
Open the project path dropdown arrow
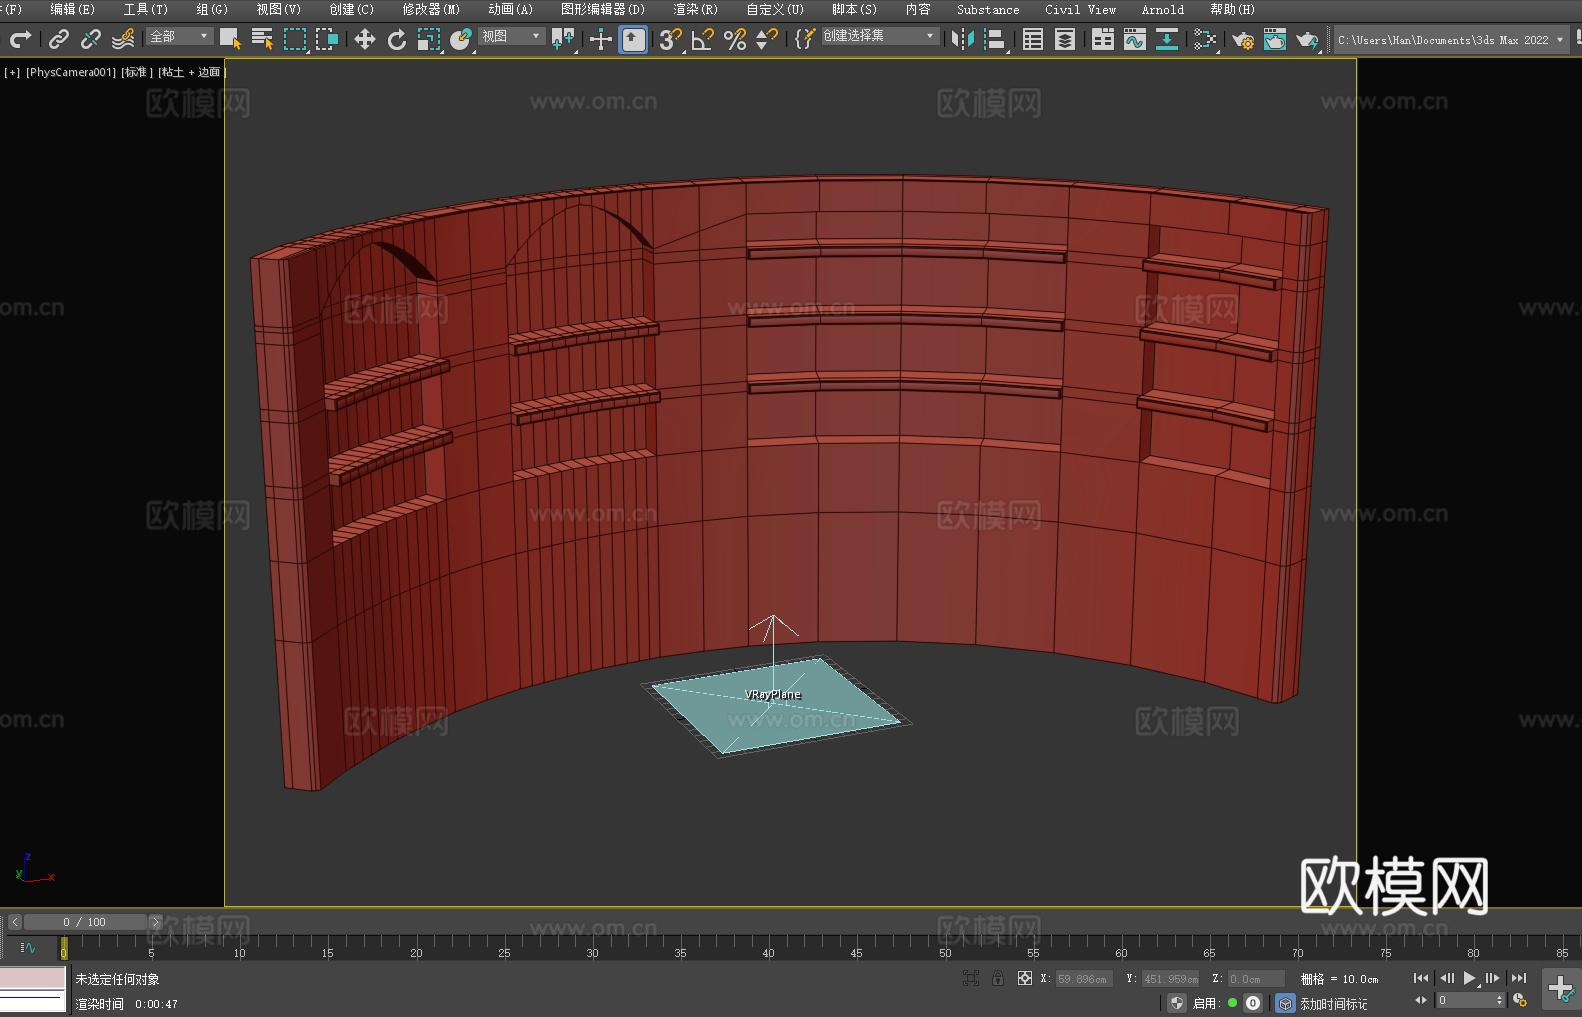[1560, 40]
